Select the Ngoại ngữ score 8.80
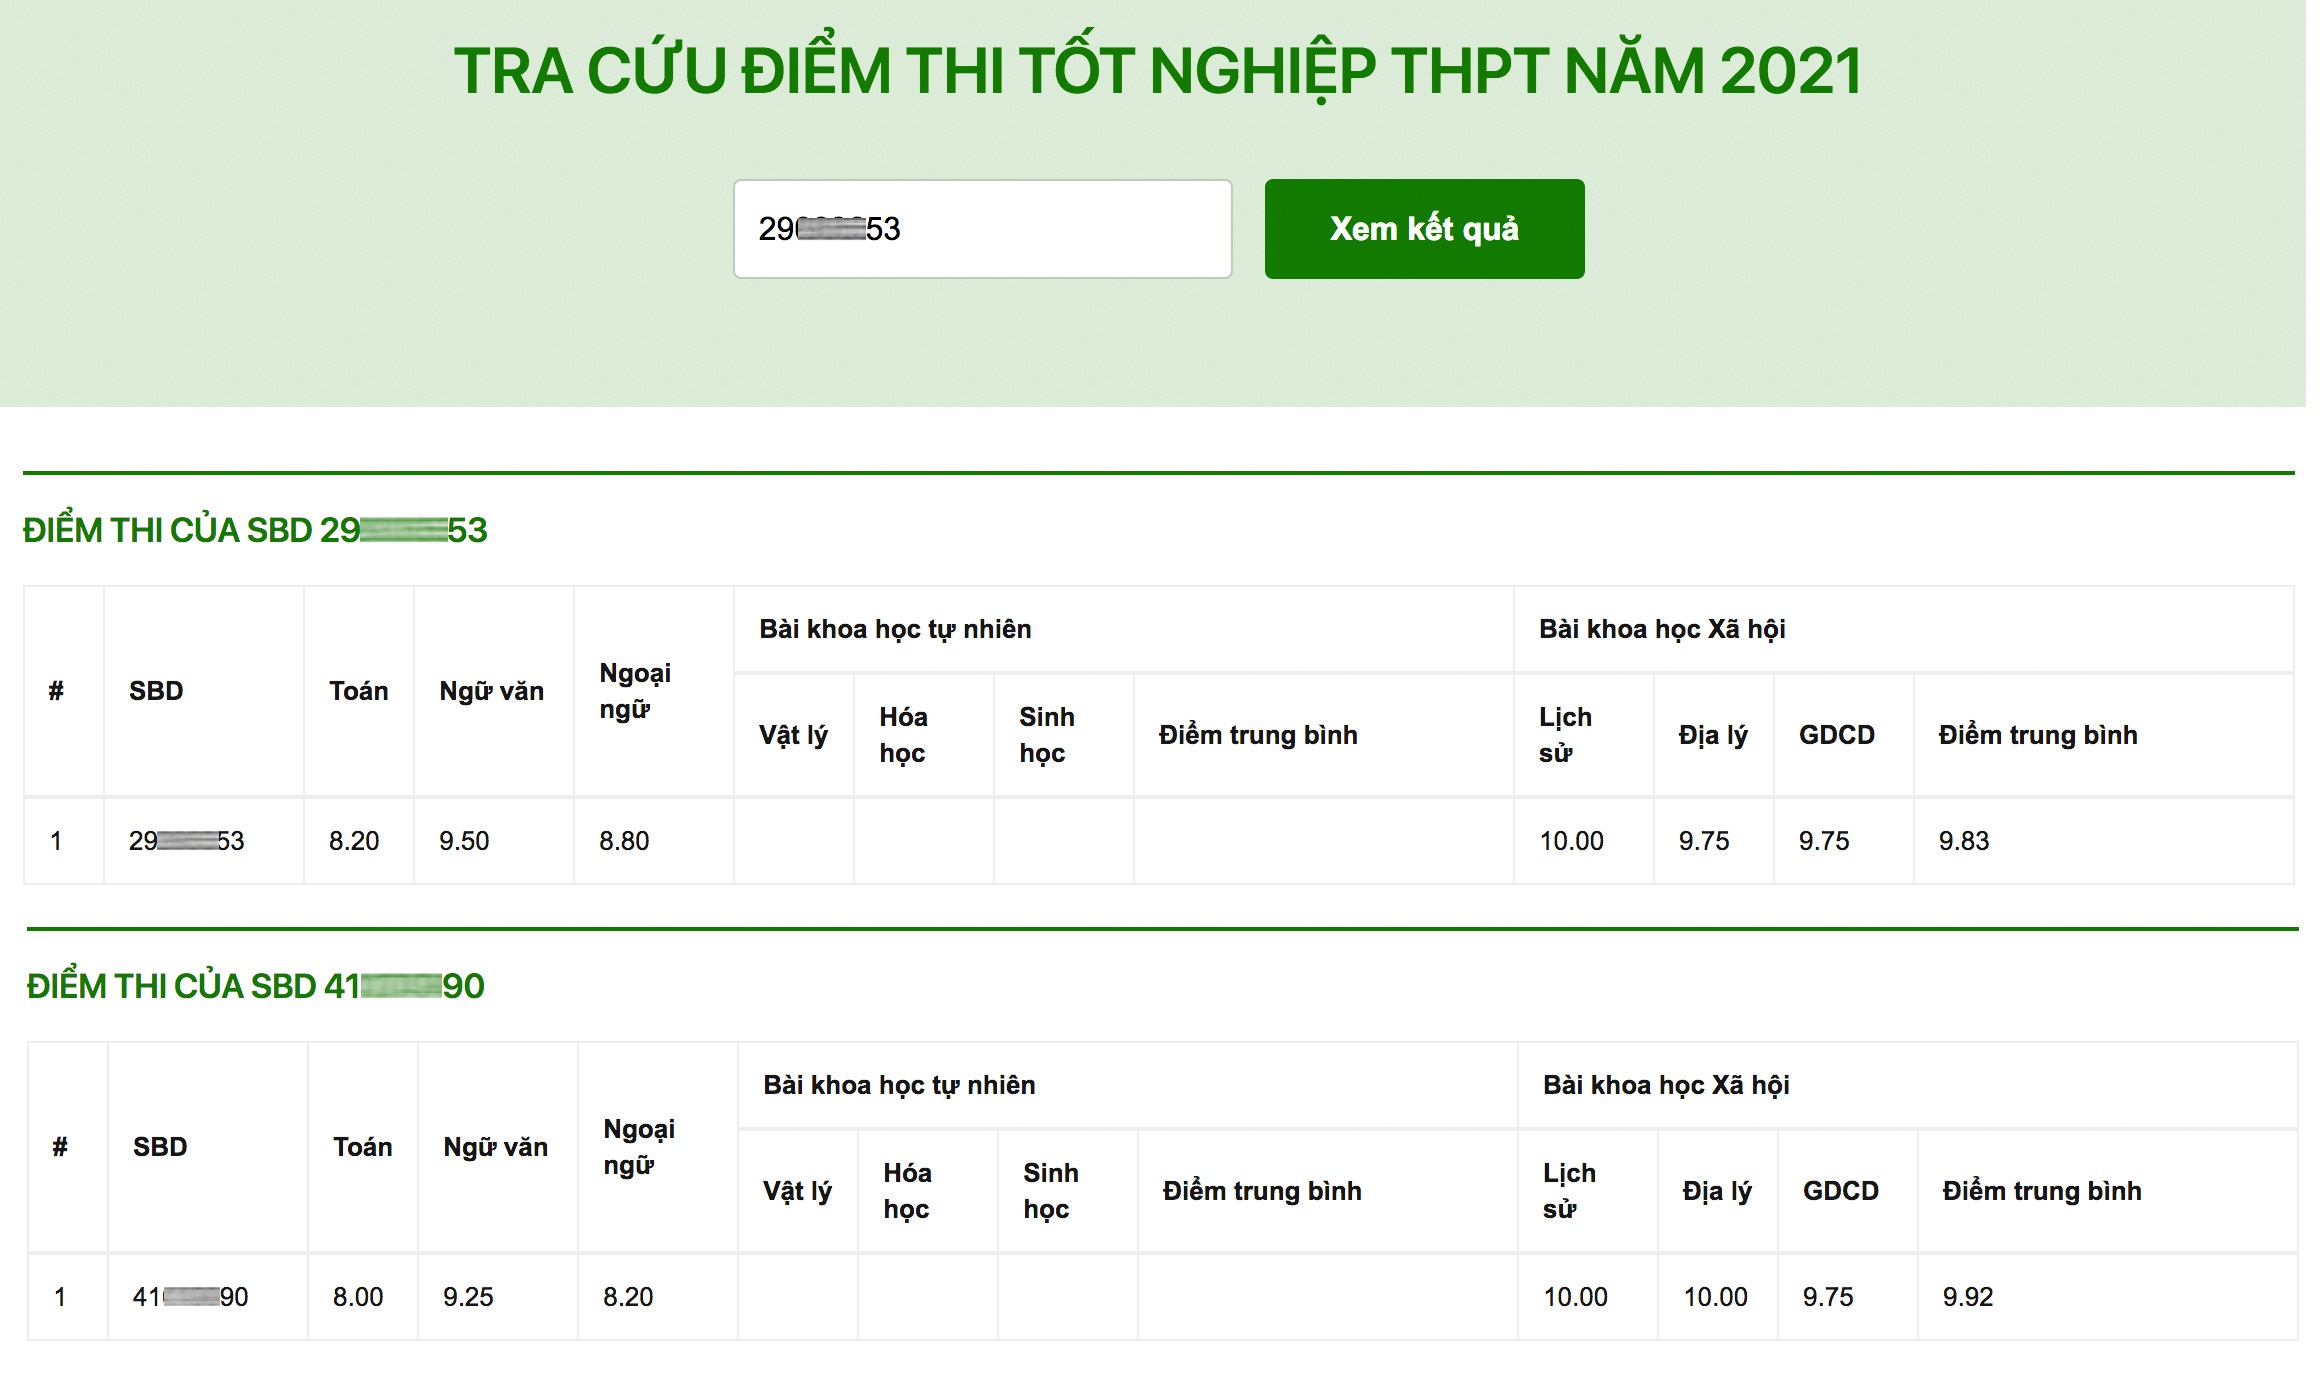Screen dimensions: 2320x1376 tap(624, 841)
